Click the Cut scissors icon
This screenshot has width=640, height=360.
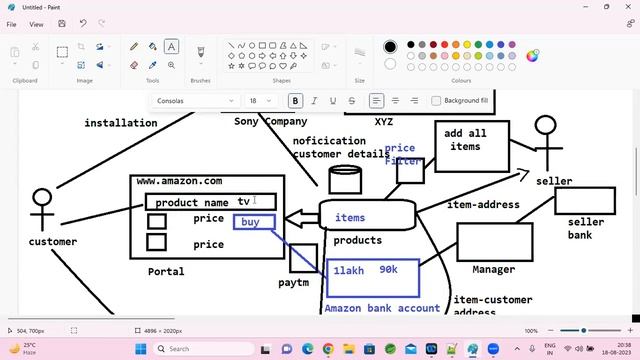[36, 47]
